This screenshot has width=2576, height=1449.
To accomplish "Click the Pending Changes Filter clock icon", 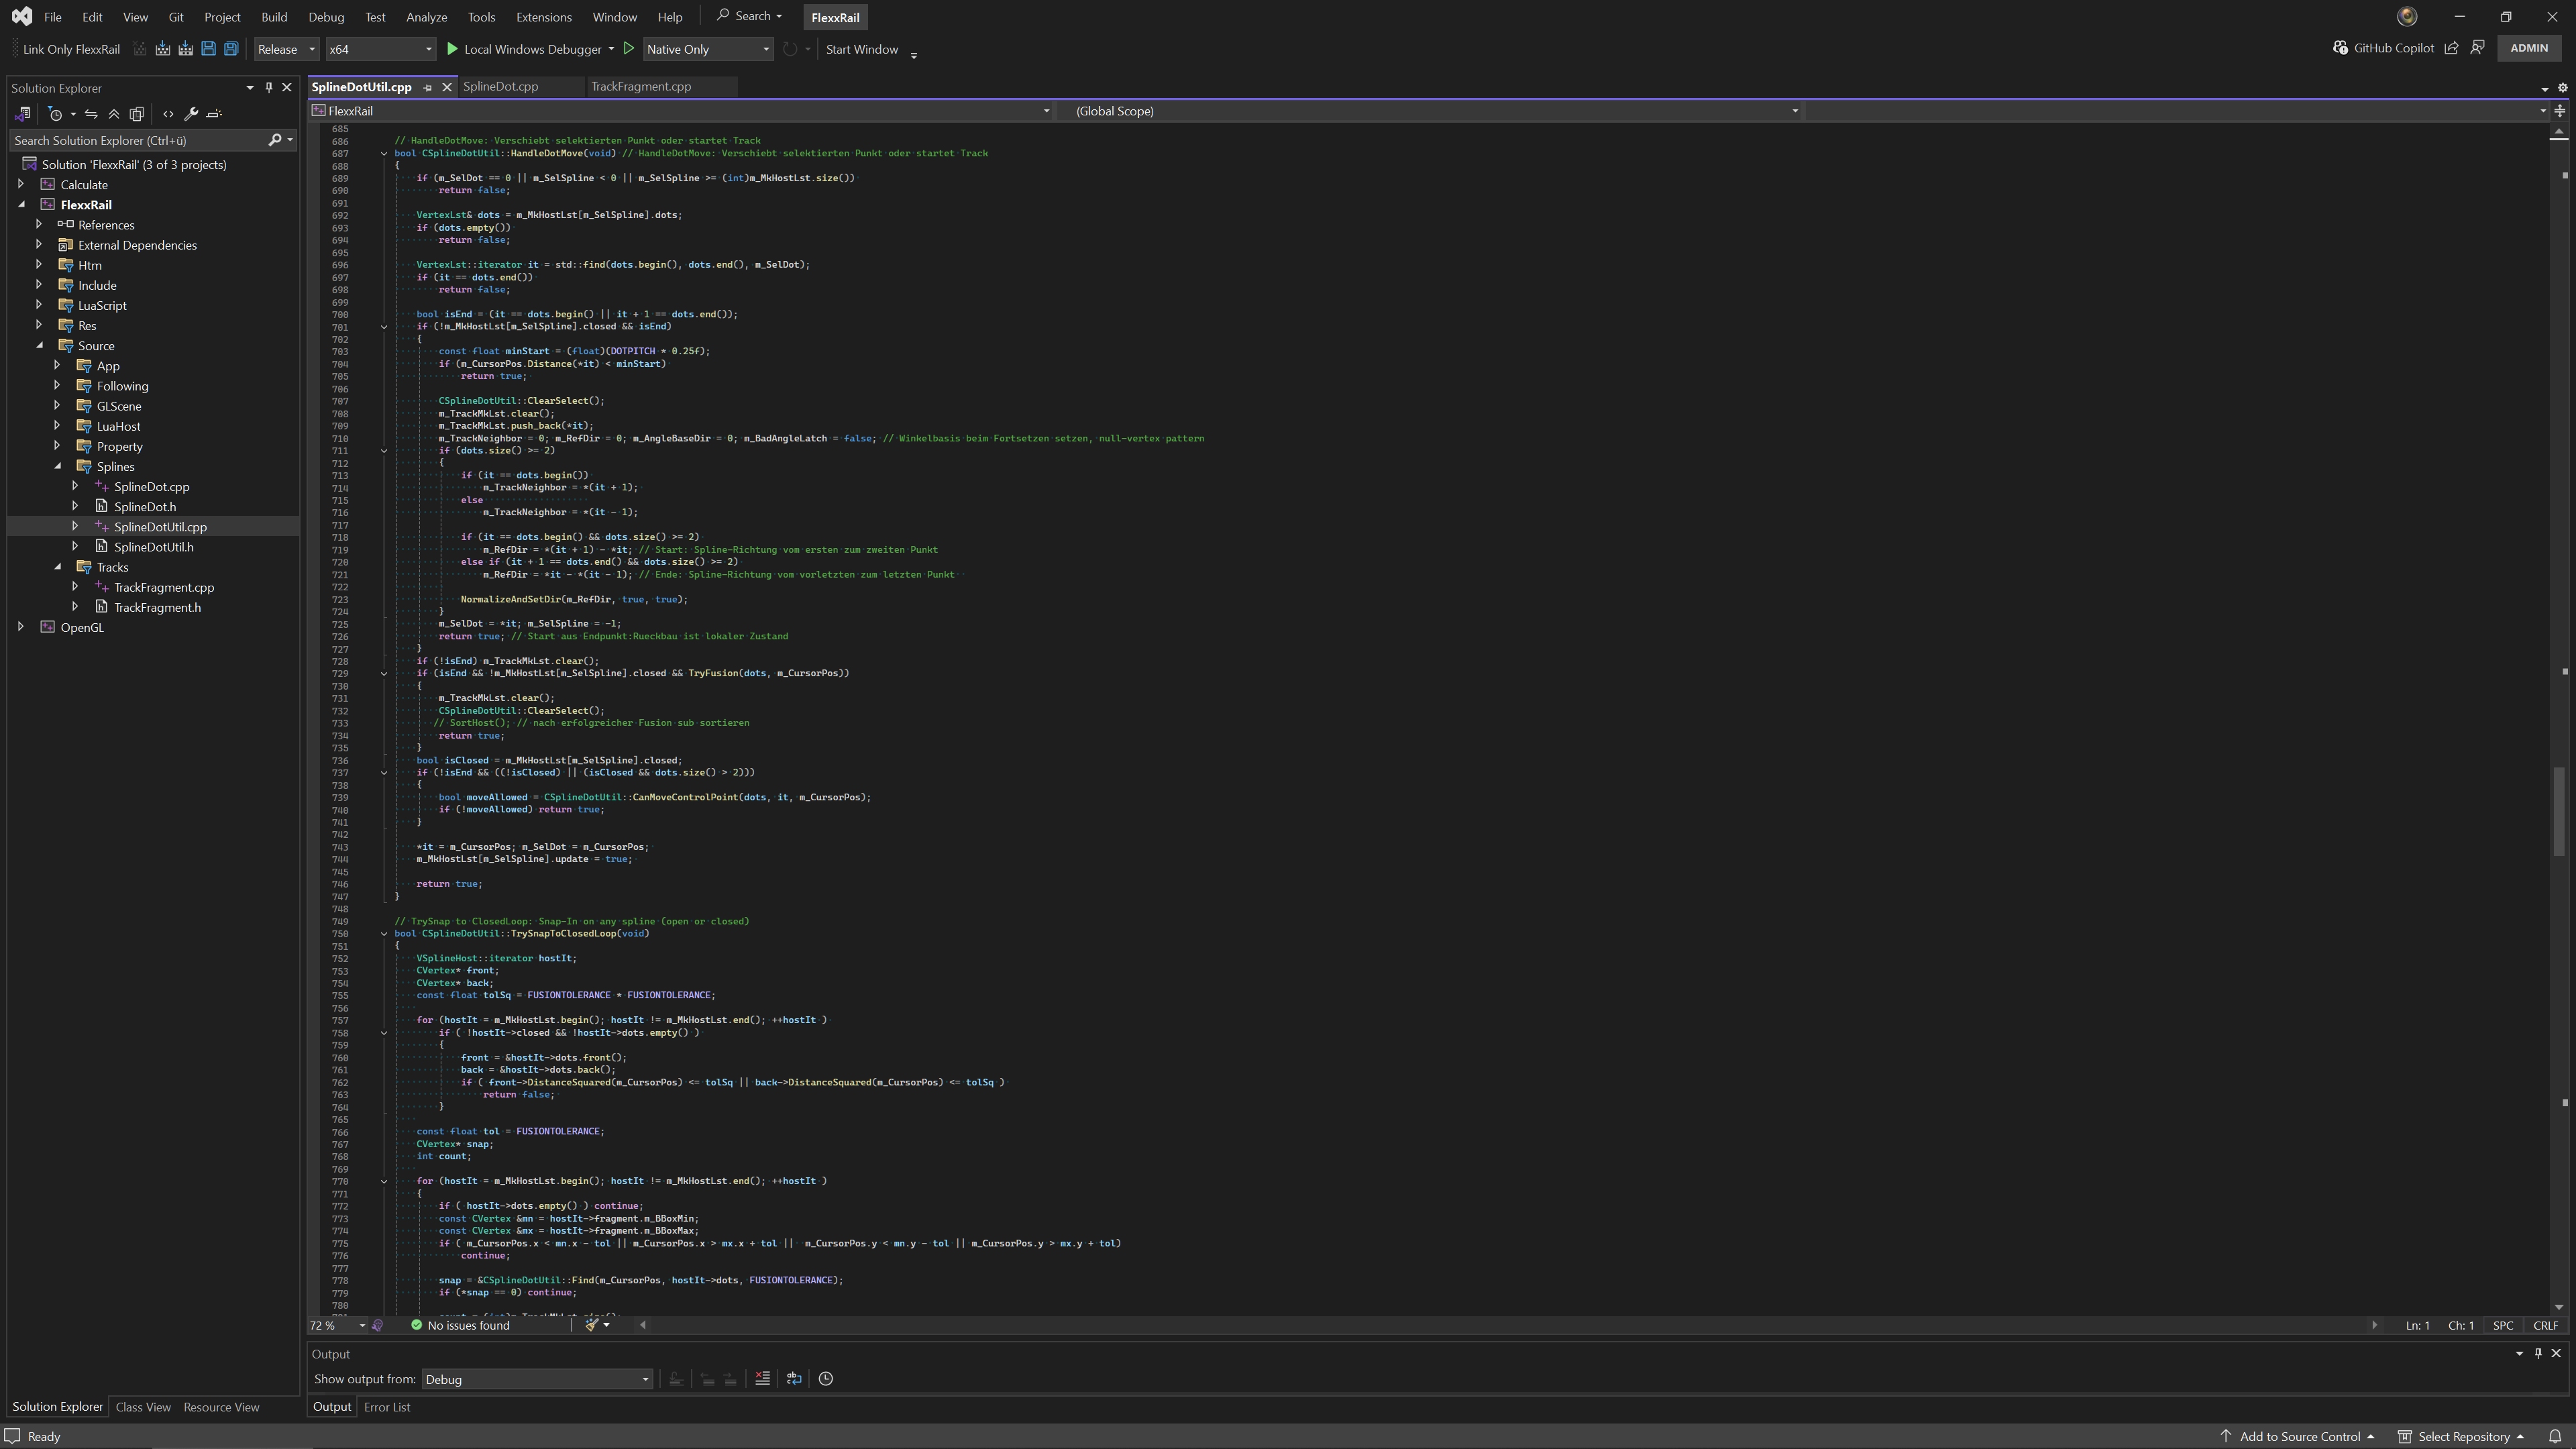I will click(x=56, y=114).
